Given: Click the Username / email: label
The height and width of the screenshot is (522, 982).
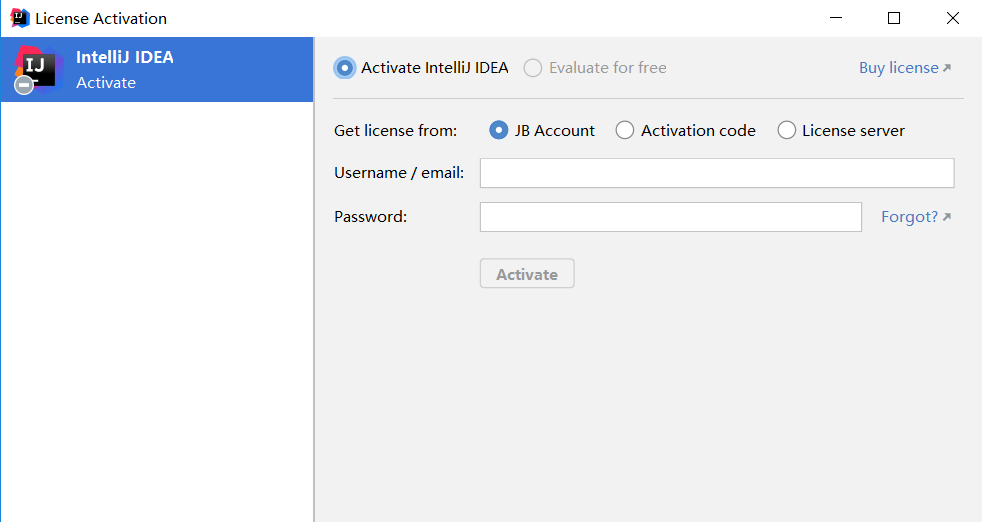Looking at the screenshot, I should click(x=400, y=173).
